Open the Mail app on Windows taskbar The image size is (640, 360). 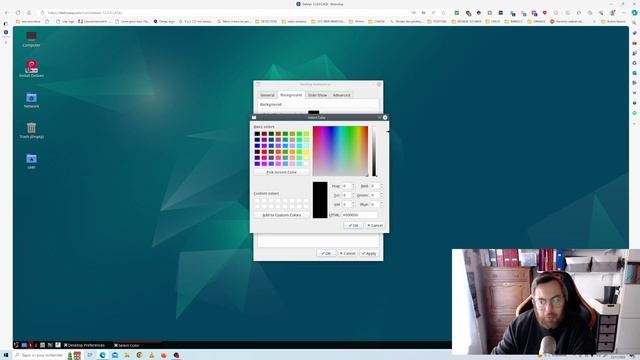tap(115, 355)
